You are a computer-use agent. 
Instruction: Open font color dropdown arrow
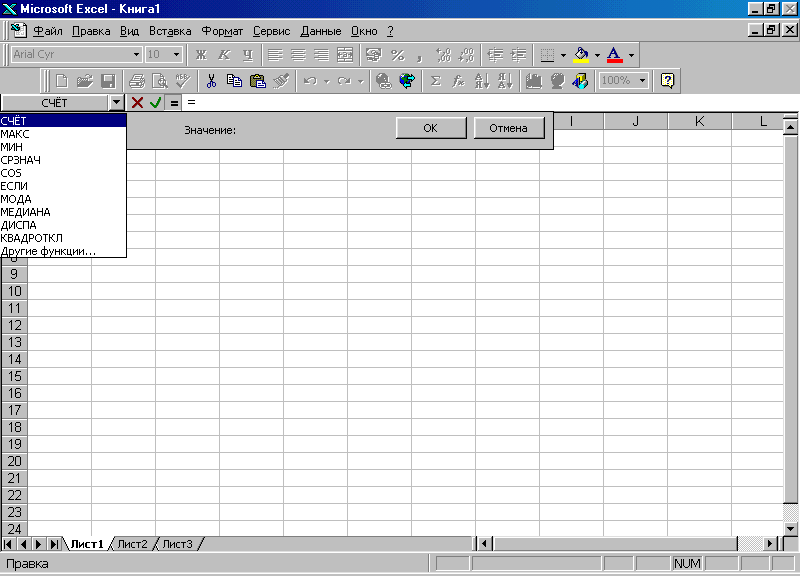[x=631, y=55]
